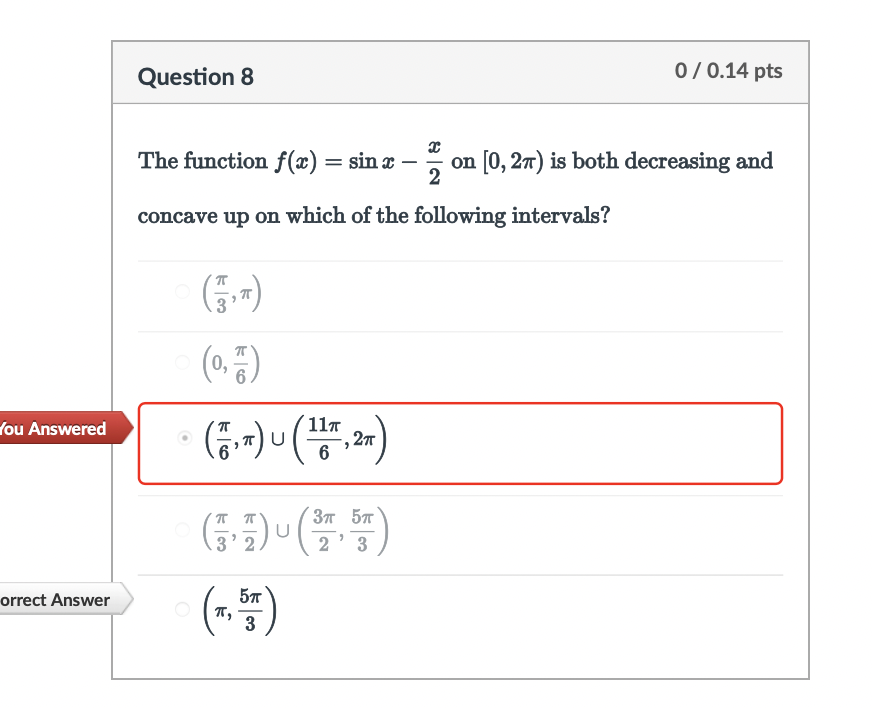Click the Question 8 heading

click(196, 76)
